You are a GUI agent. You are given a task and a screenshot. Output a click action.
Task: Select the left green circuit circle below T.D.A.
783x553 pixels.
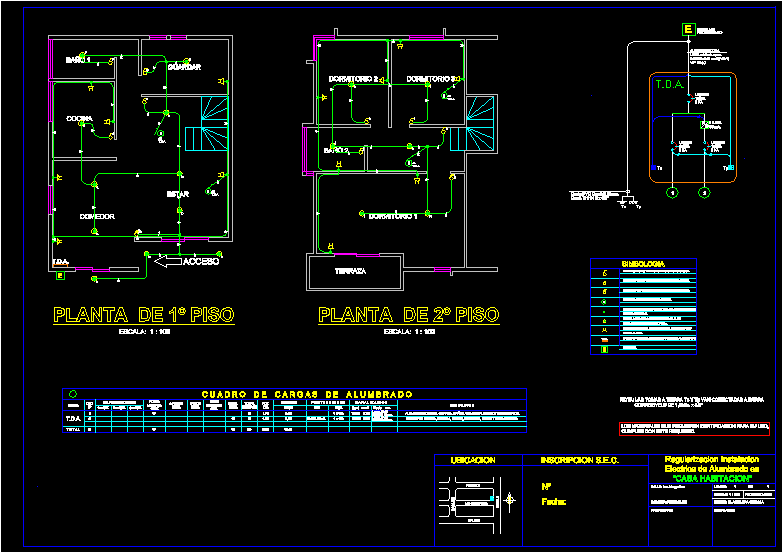674,191
